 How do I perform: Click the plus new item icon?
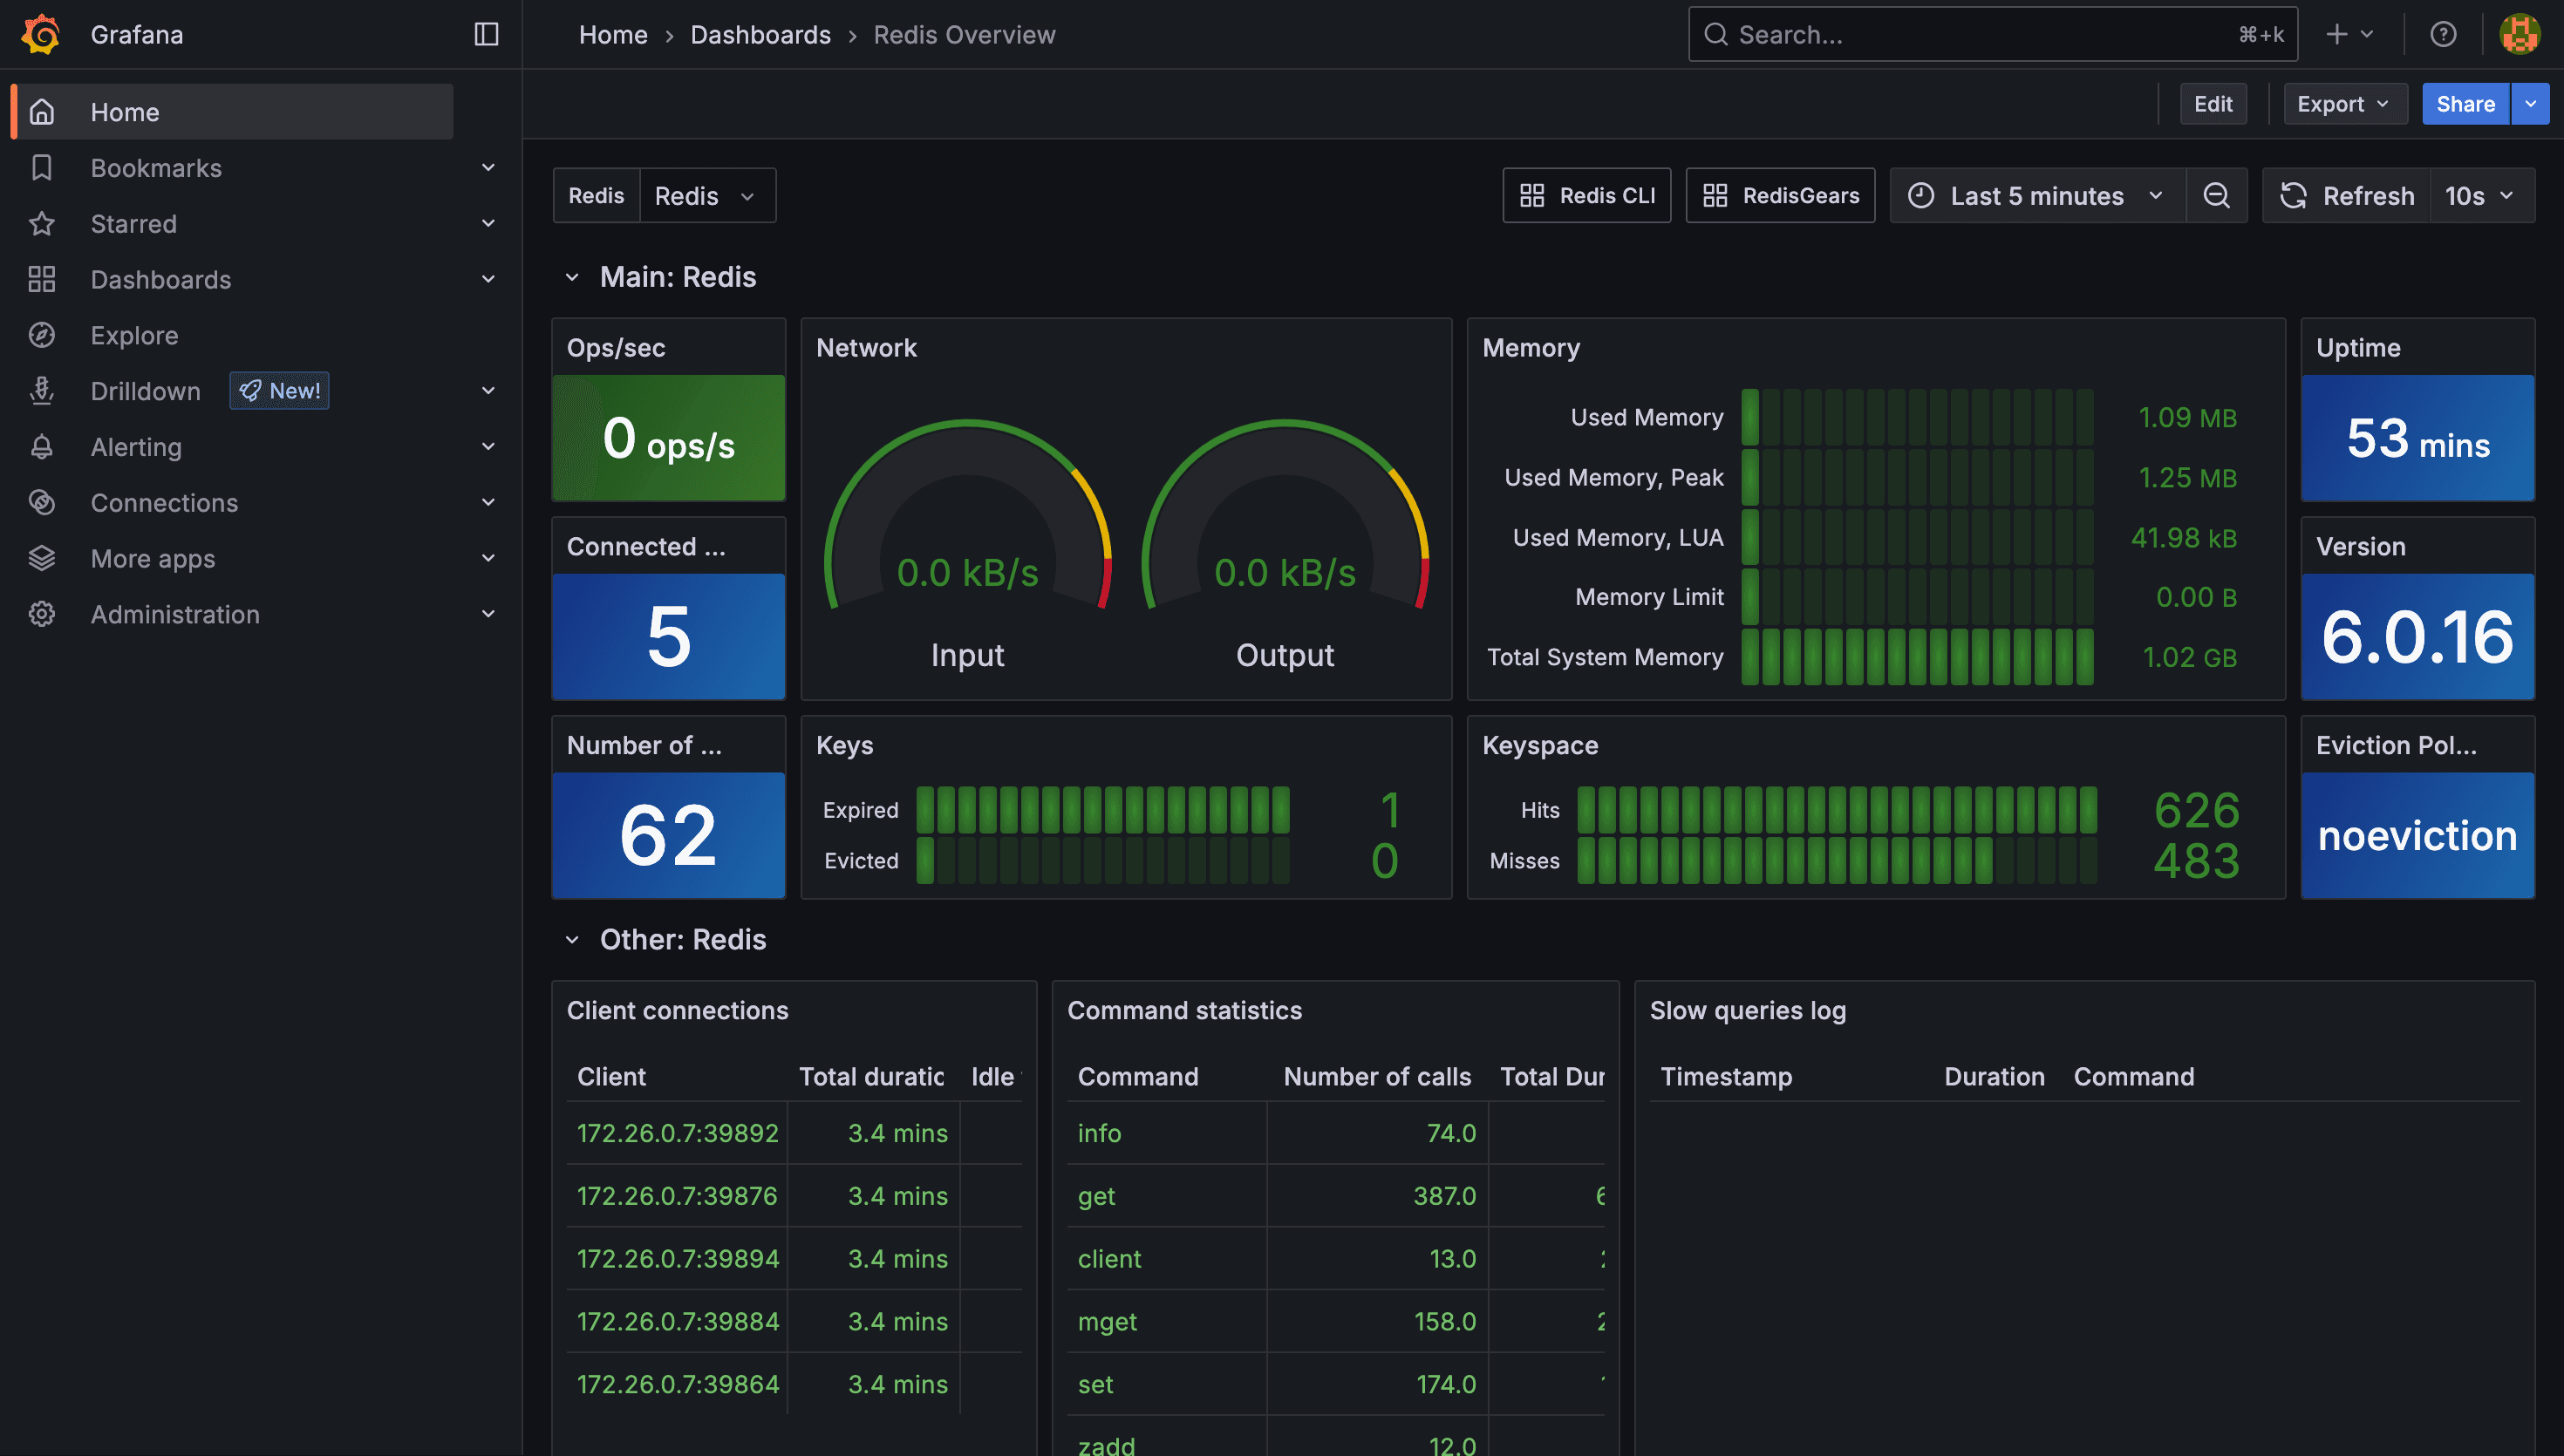pos(2336,34)
